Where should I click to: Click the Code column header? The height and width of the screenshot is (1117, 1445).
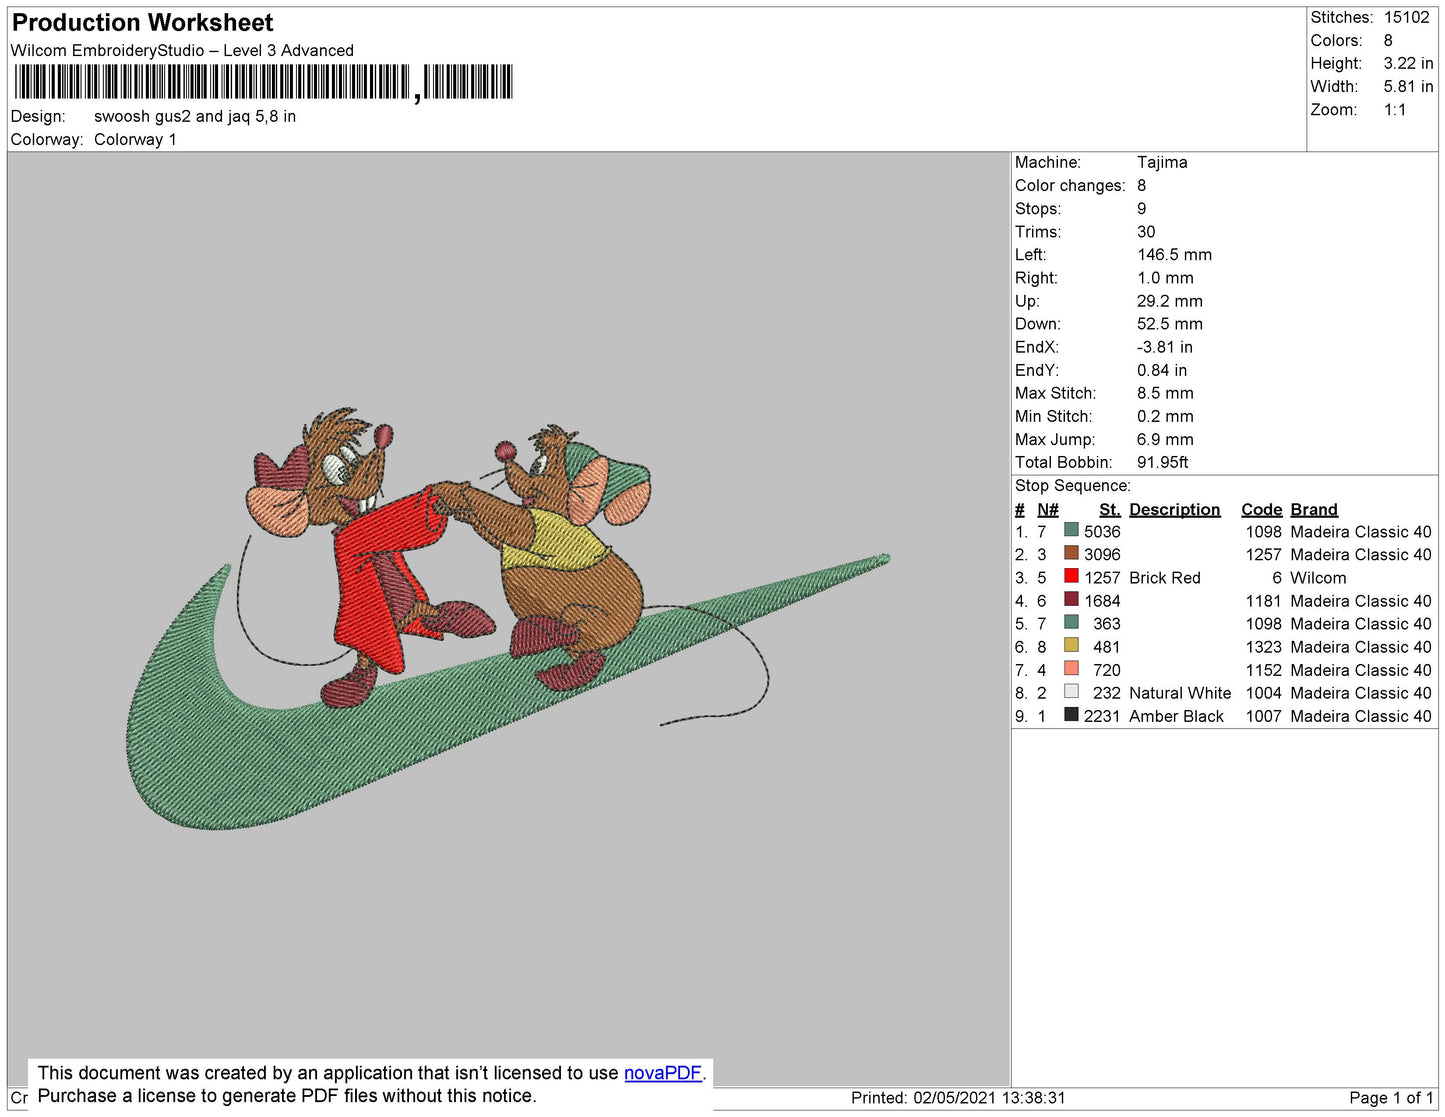tap(1260, 509)
